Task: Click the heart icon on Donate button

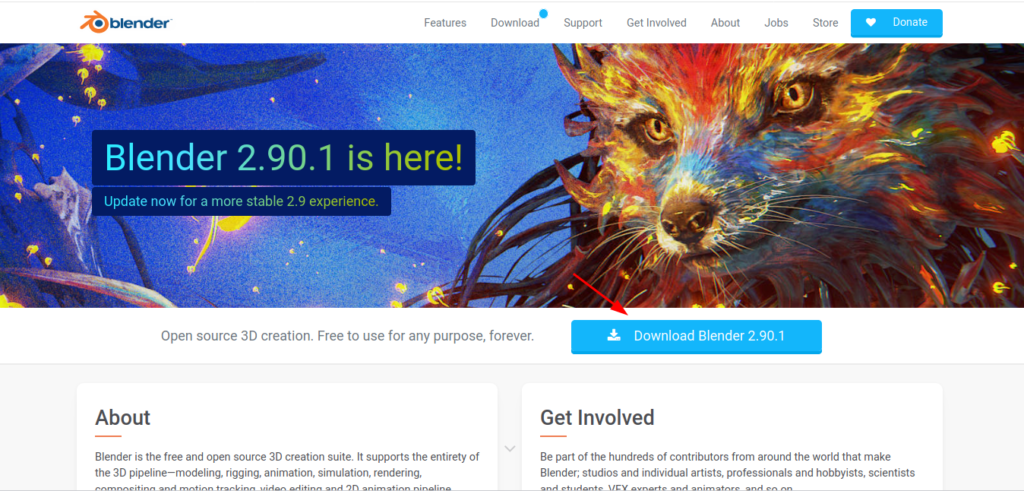Action: pyautogui.click(x=871, y=22)
